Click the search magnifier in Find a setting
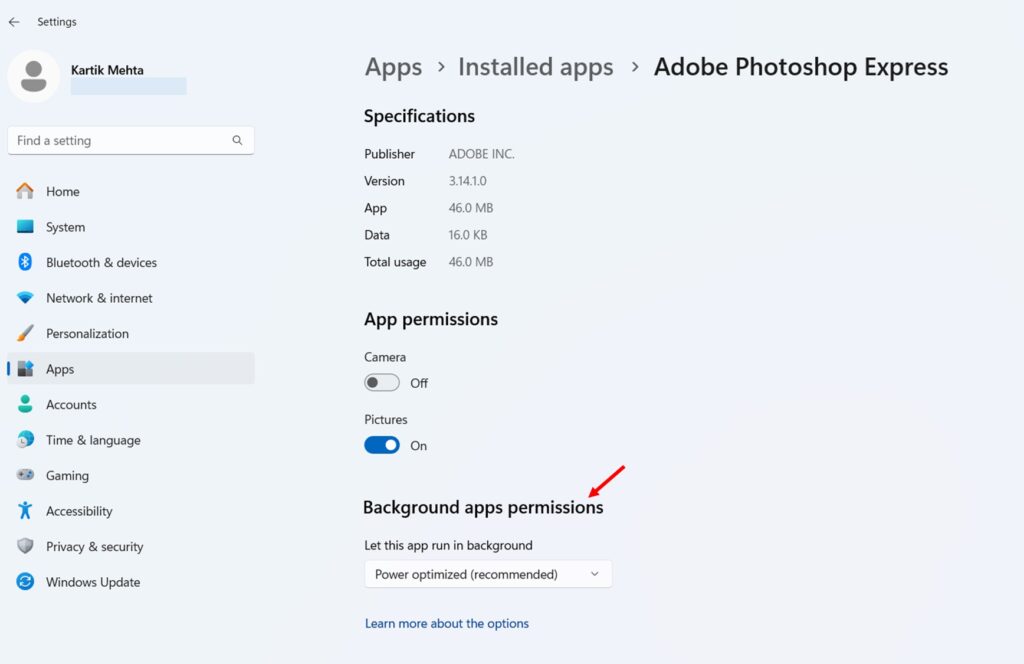Viewport: 1024px width, 664px height. click(237, 140)
